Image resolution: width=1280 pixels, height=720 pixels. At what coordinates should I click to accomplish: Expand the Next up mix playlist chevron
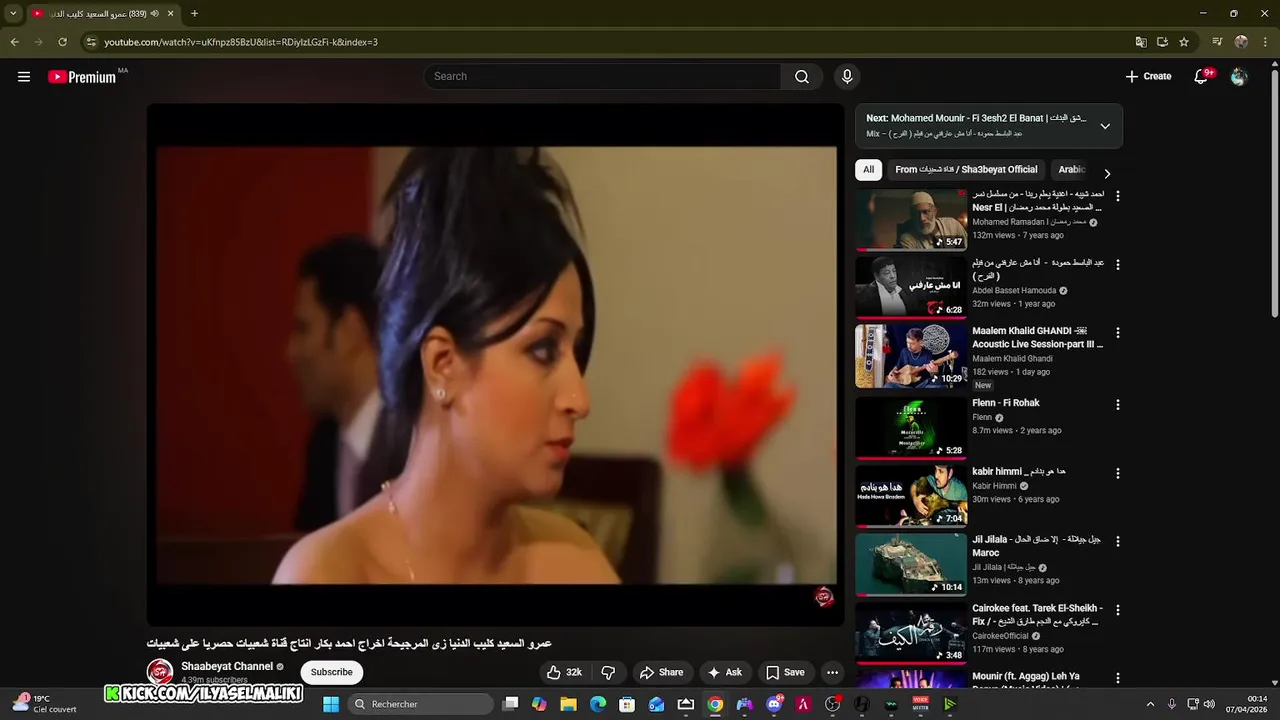[x=1105, y=126]
